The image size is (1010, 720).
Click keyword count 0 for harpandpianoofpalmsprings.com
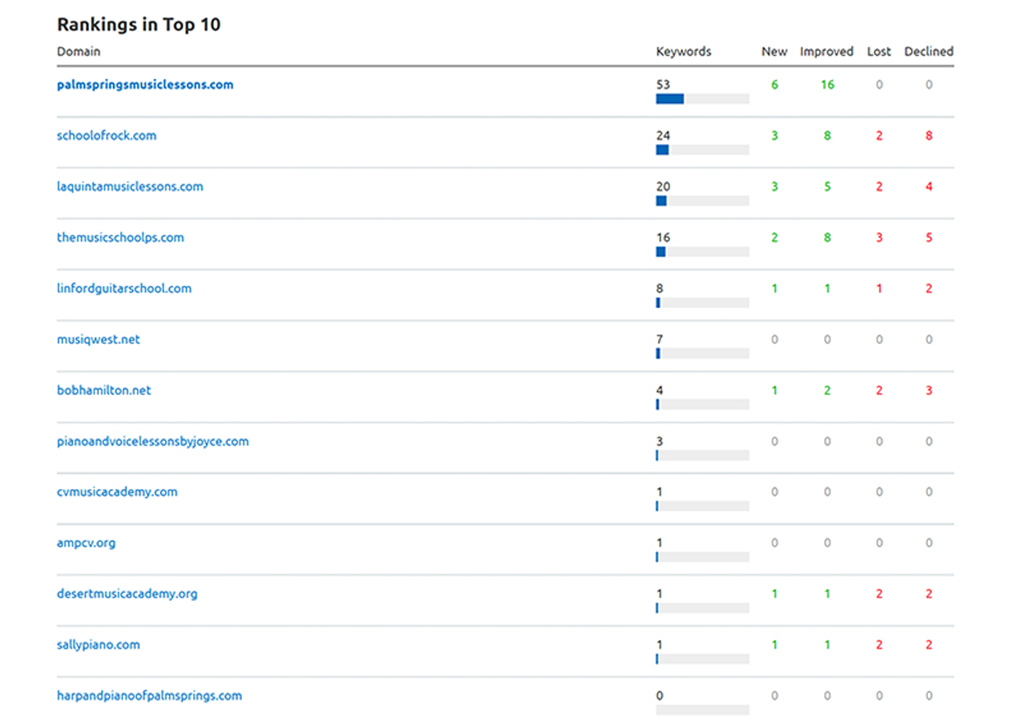pyautogui.click(x=660, y=696)
